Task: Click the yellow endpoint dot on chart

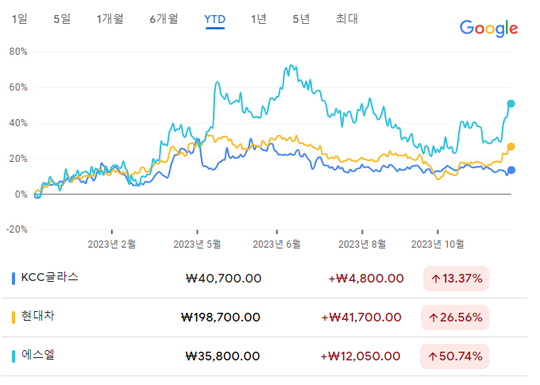Action: [511, 147]
